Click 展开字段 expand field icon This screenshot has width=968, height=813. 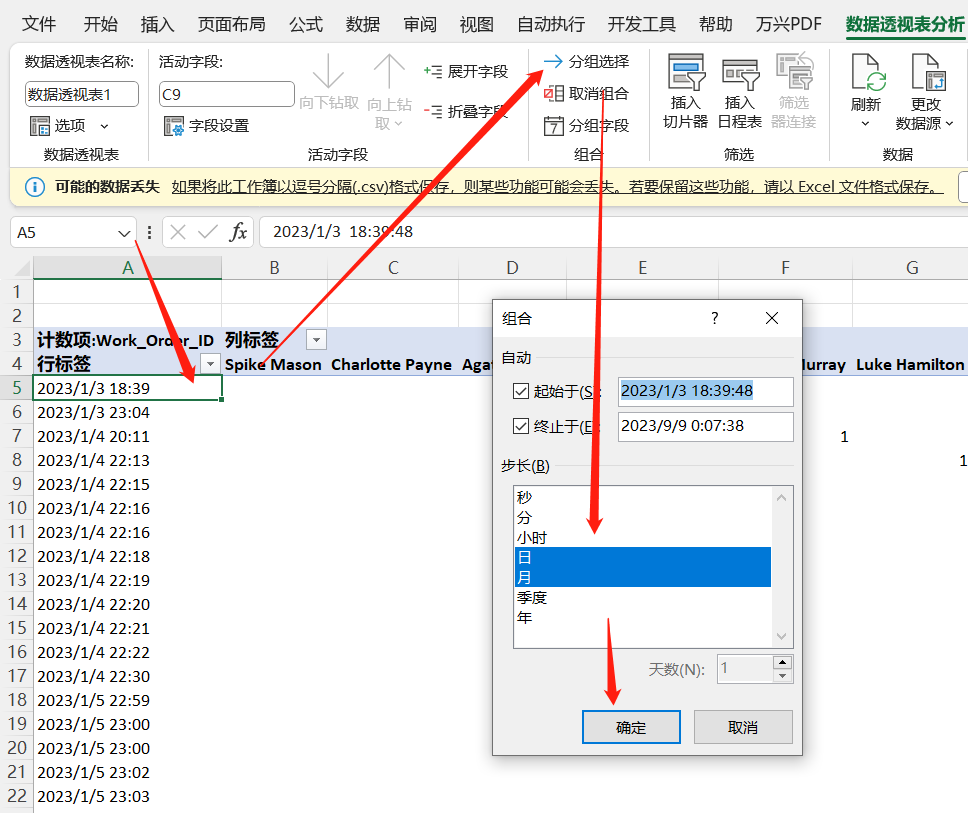[433, 72]
